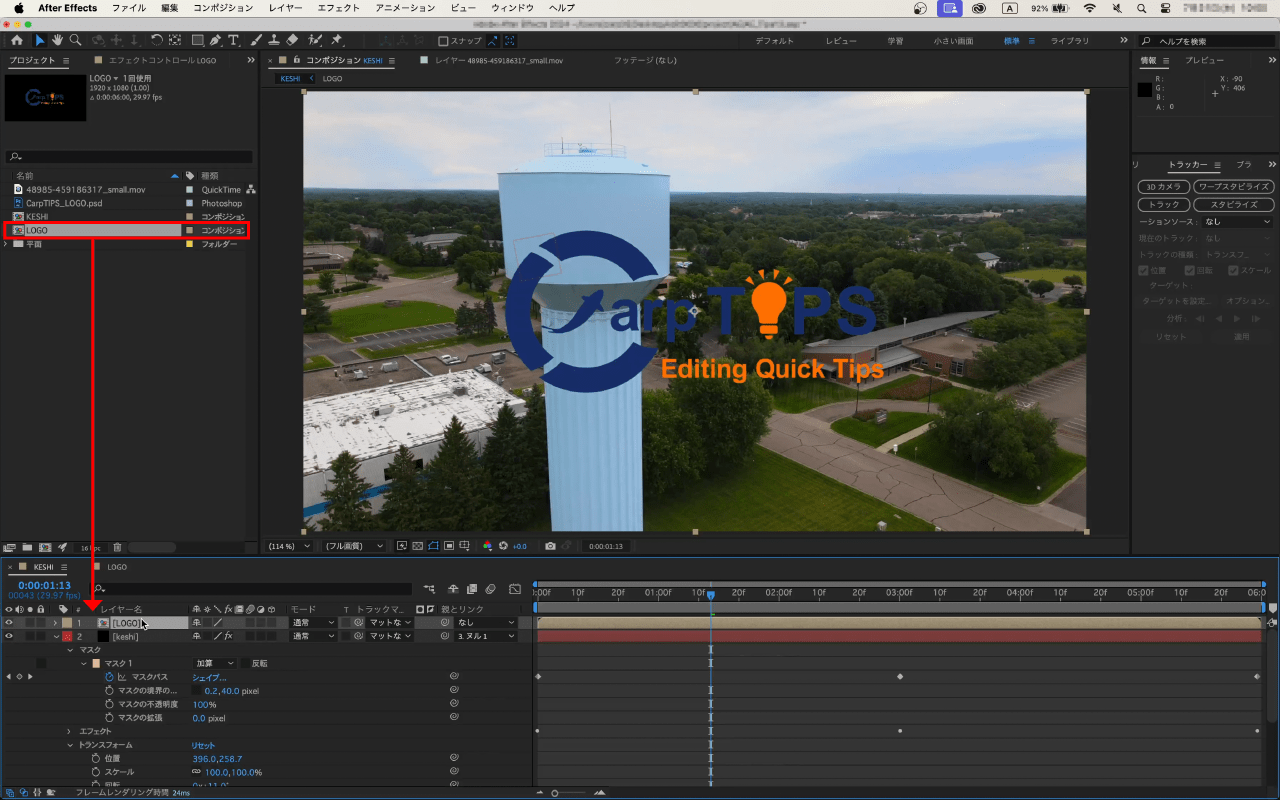Select the Clone Stamp tool
Screen dimensions: 1280x800
(x=274, y=40)
